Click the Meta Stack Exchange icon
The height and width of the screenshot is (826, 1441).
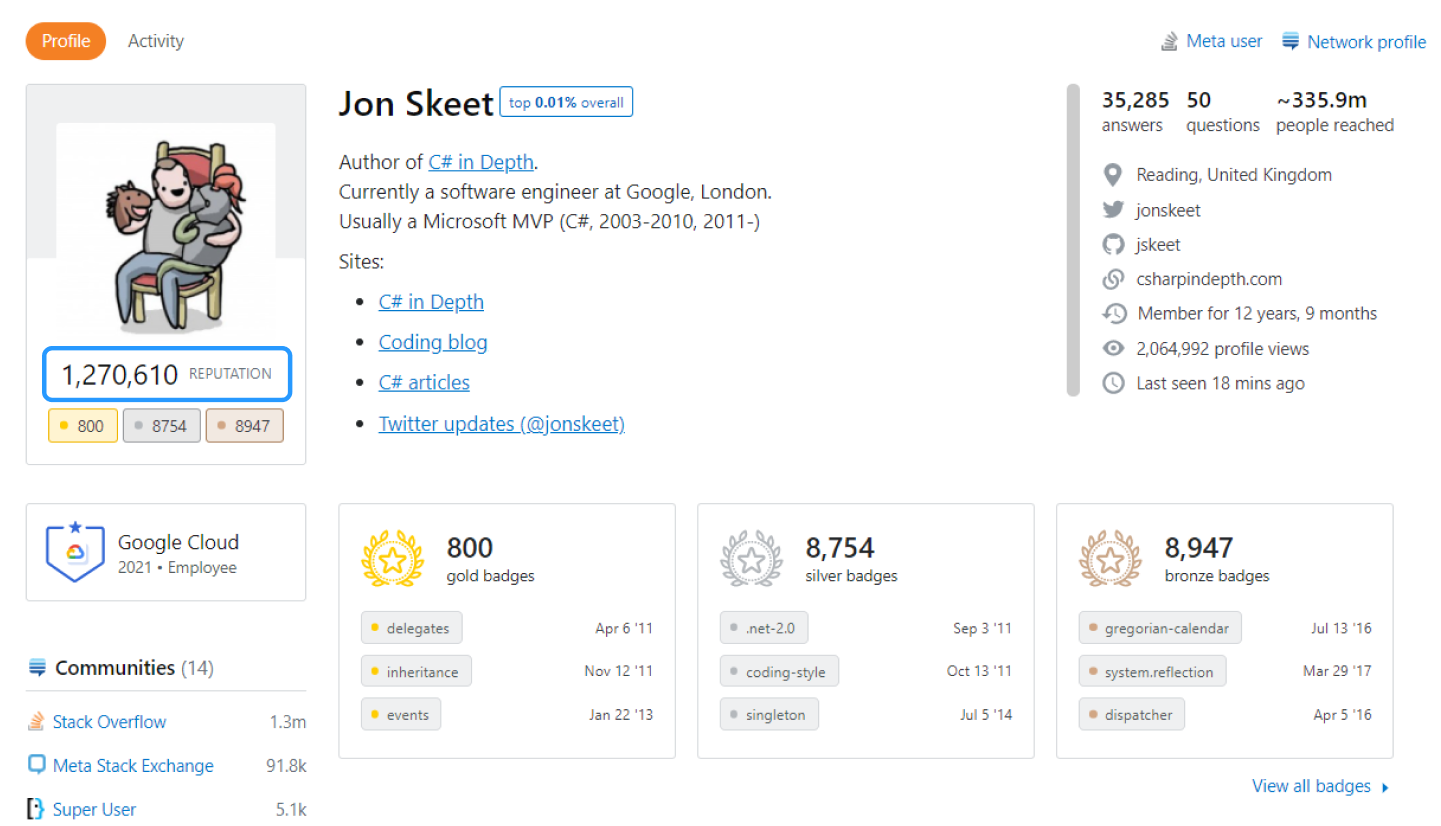[x=37, y=766]
